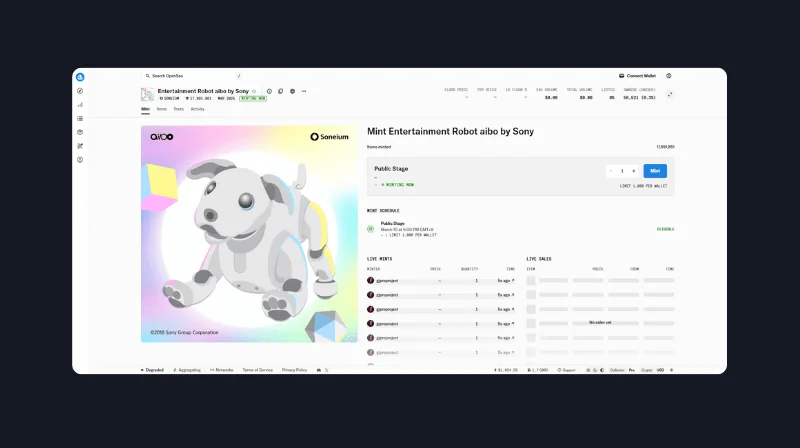
Task: Click the green MINTING NOW badge
Action: 253,98
